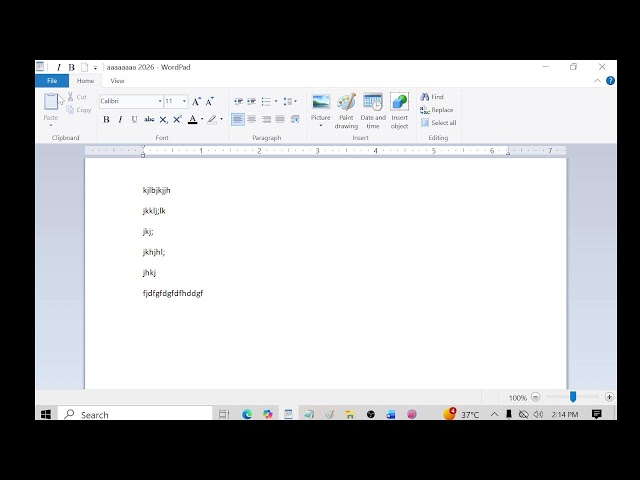Open File Explorer from the taskbar
The image size is (640, 480).
[x=350, y=414]
